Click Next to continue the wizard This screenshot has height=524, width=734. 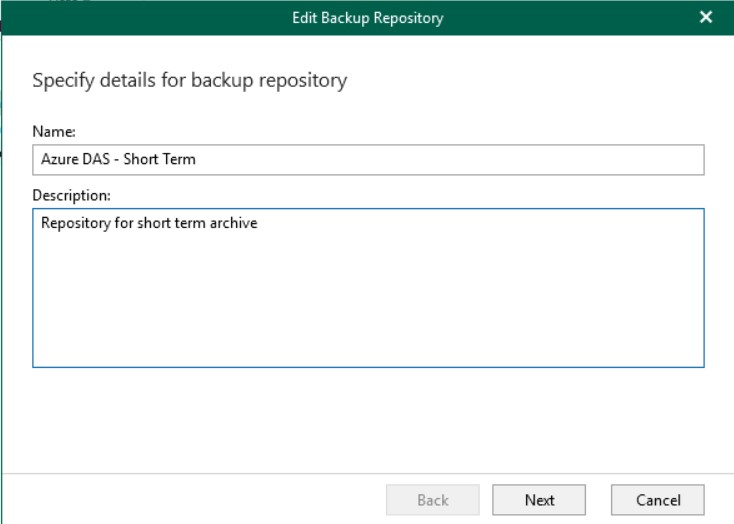click(539, 500)
